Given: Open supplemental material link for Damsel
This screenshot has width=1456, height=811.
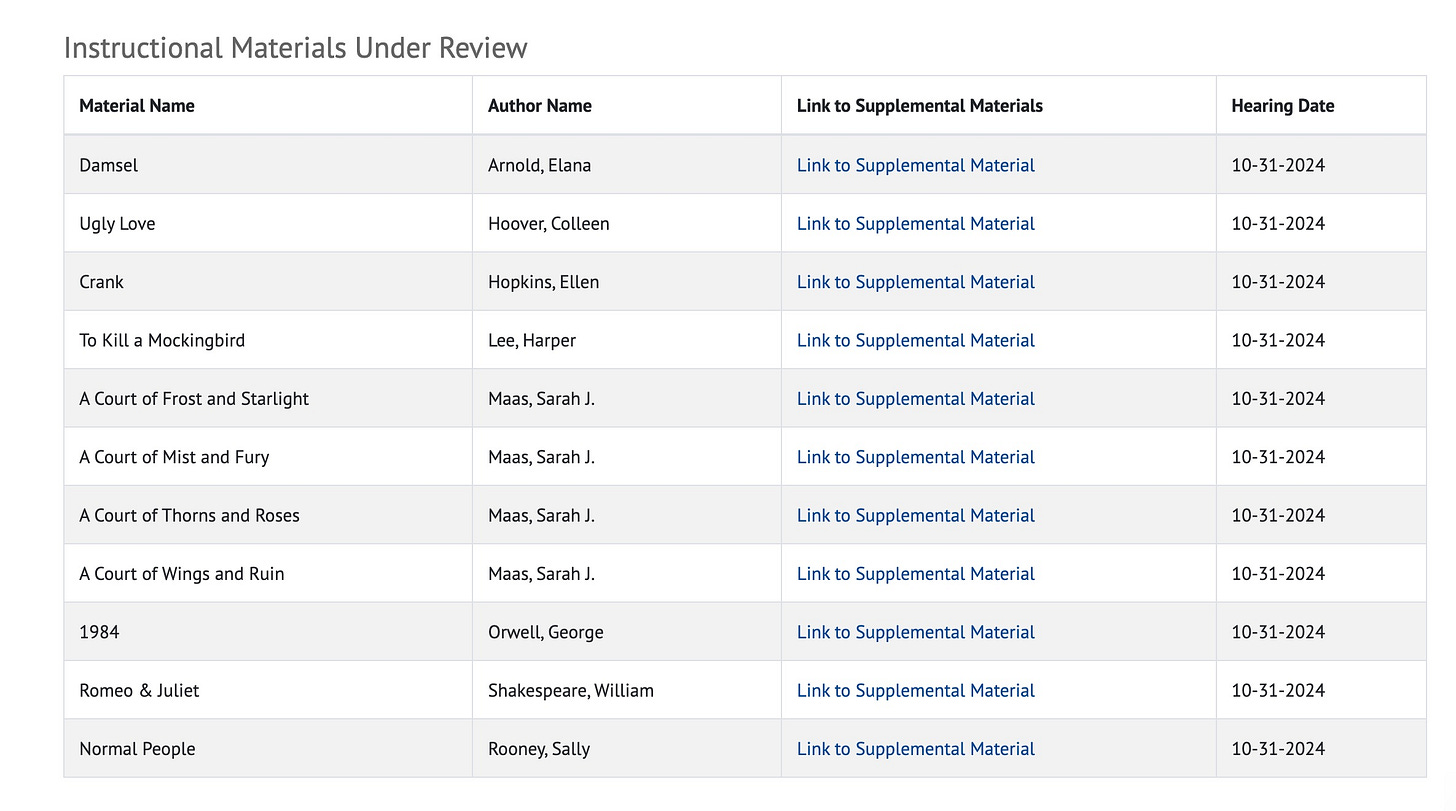Looking at the screenshot, I should point(915,165).
